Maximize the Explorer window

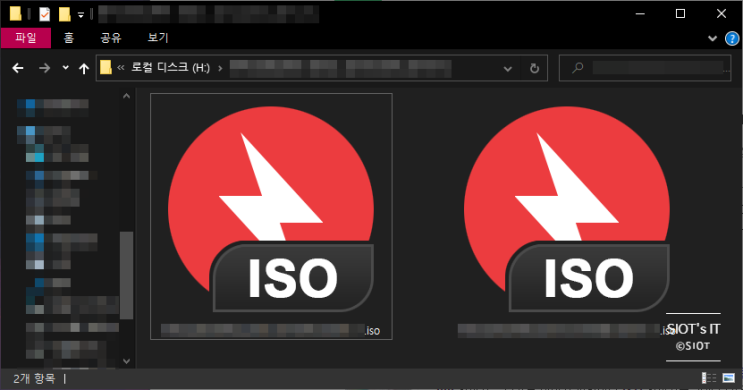680,14
